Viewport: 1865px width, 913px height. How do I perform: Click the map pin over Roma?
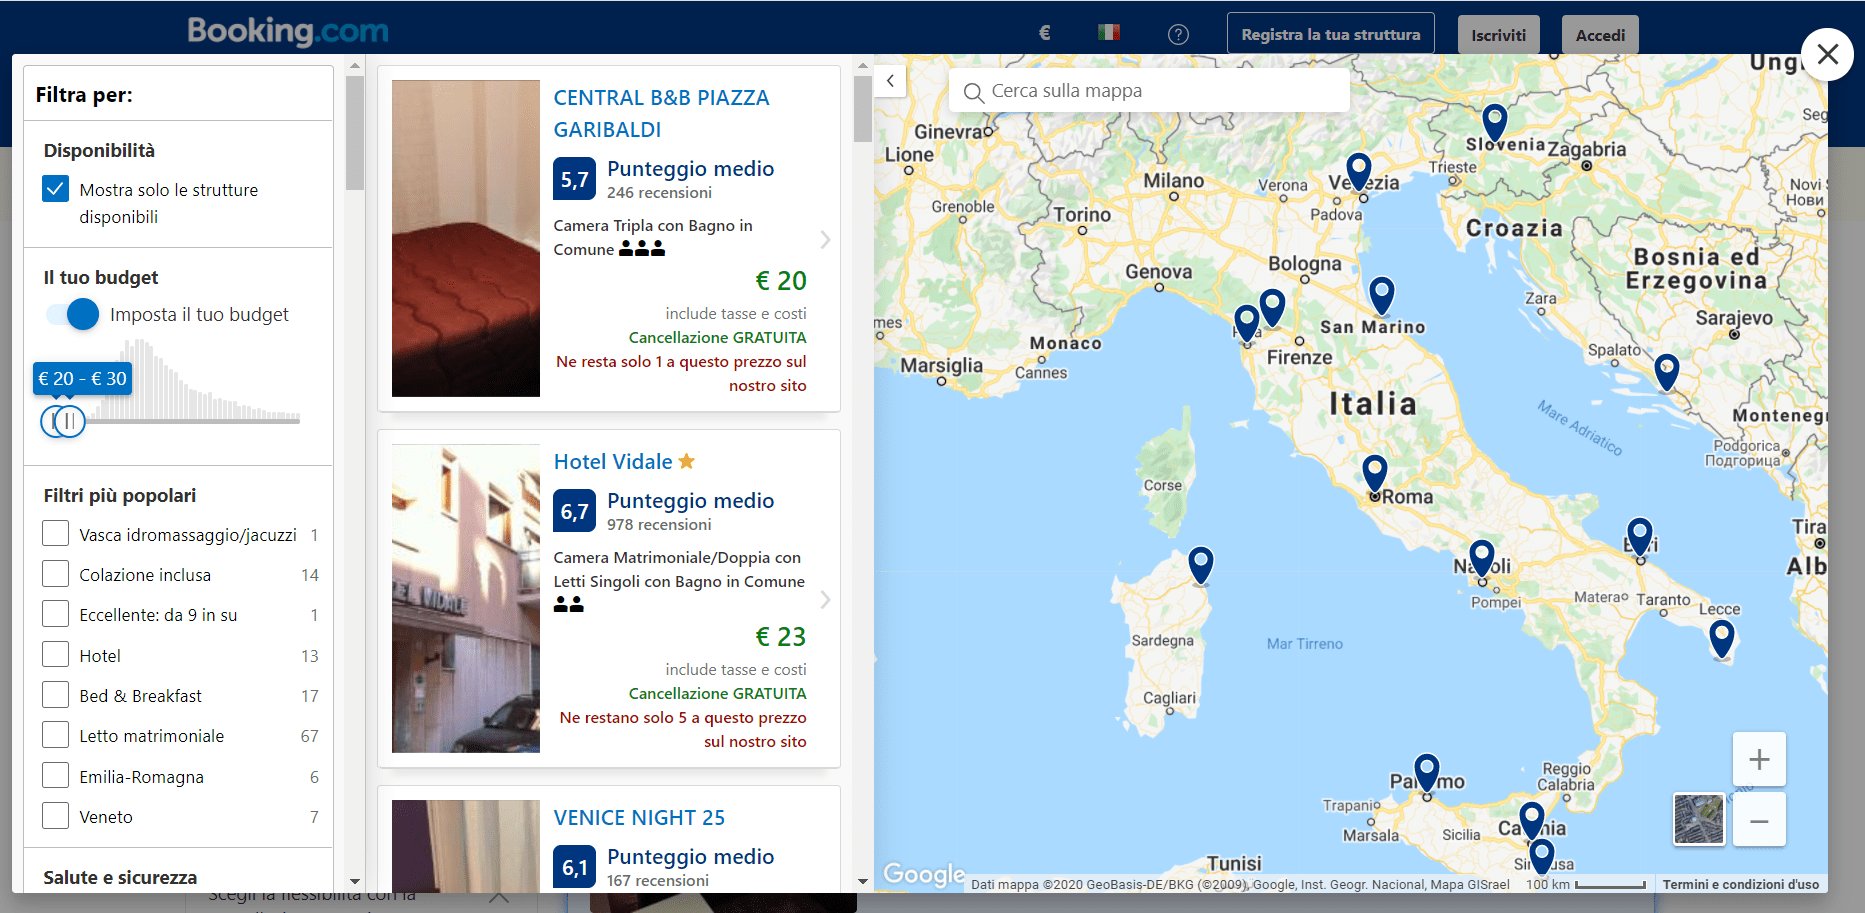point(1375,473)
